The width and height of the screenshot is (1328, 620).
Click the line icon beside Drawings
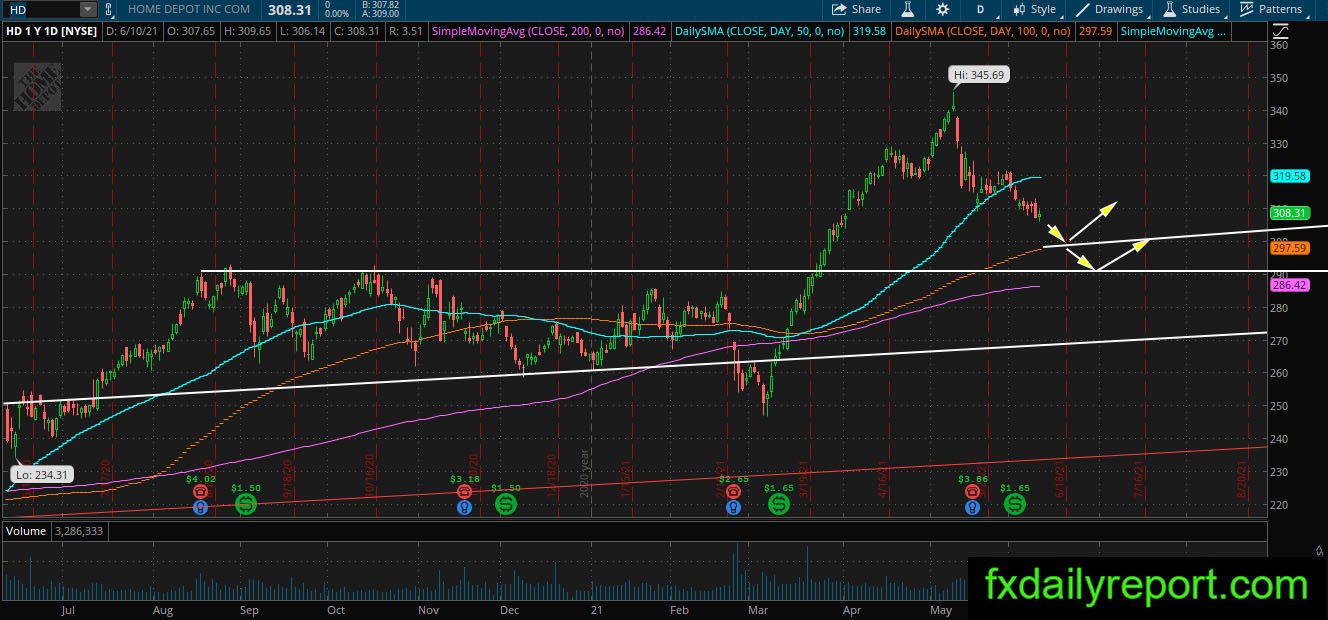click(1084, 9)
